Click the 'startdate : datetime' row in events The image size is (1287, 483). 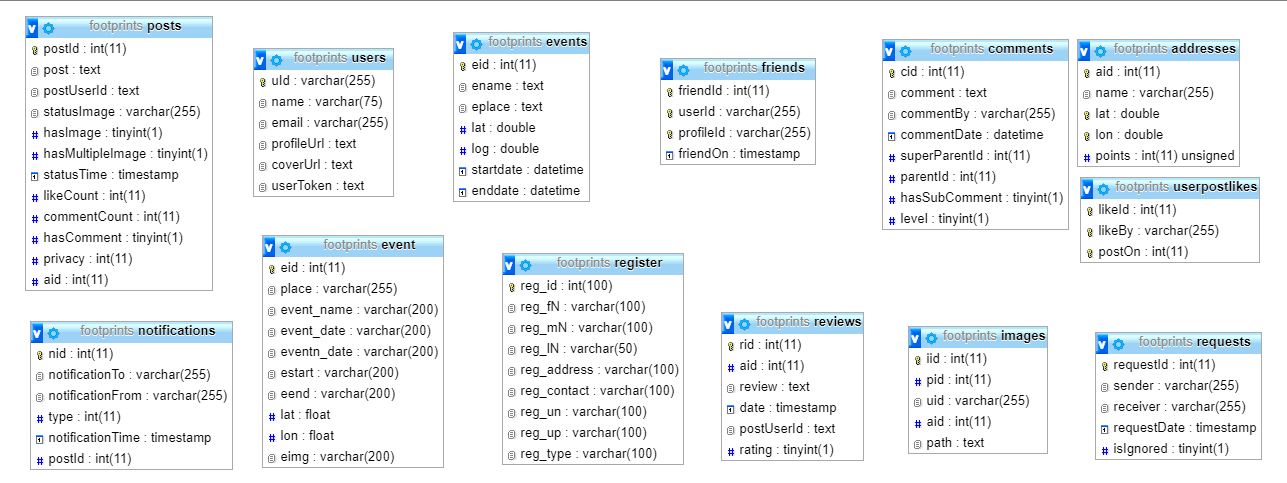521,170
